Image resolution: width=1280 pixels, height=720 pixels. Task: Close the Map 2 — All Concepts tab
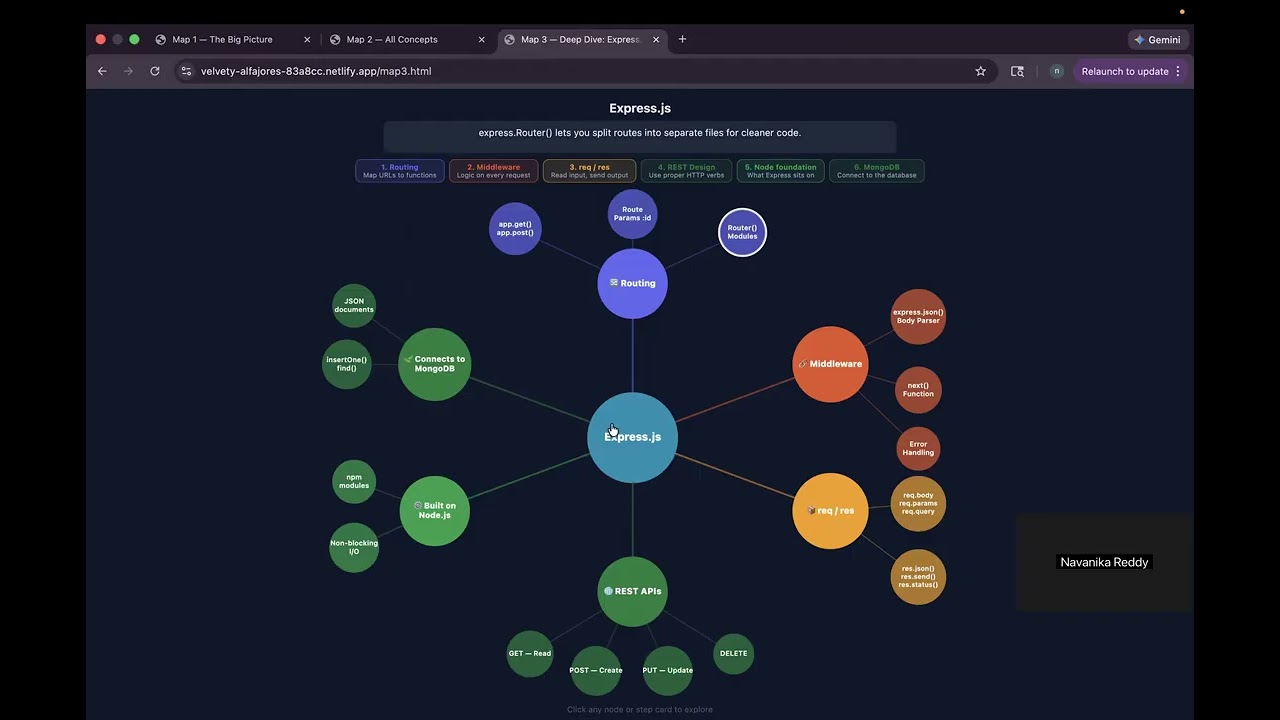(481, 40)
